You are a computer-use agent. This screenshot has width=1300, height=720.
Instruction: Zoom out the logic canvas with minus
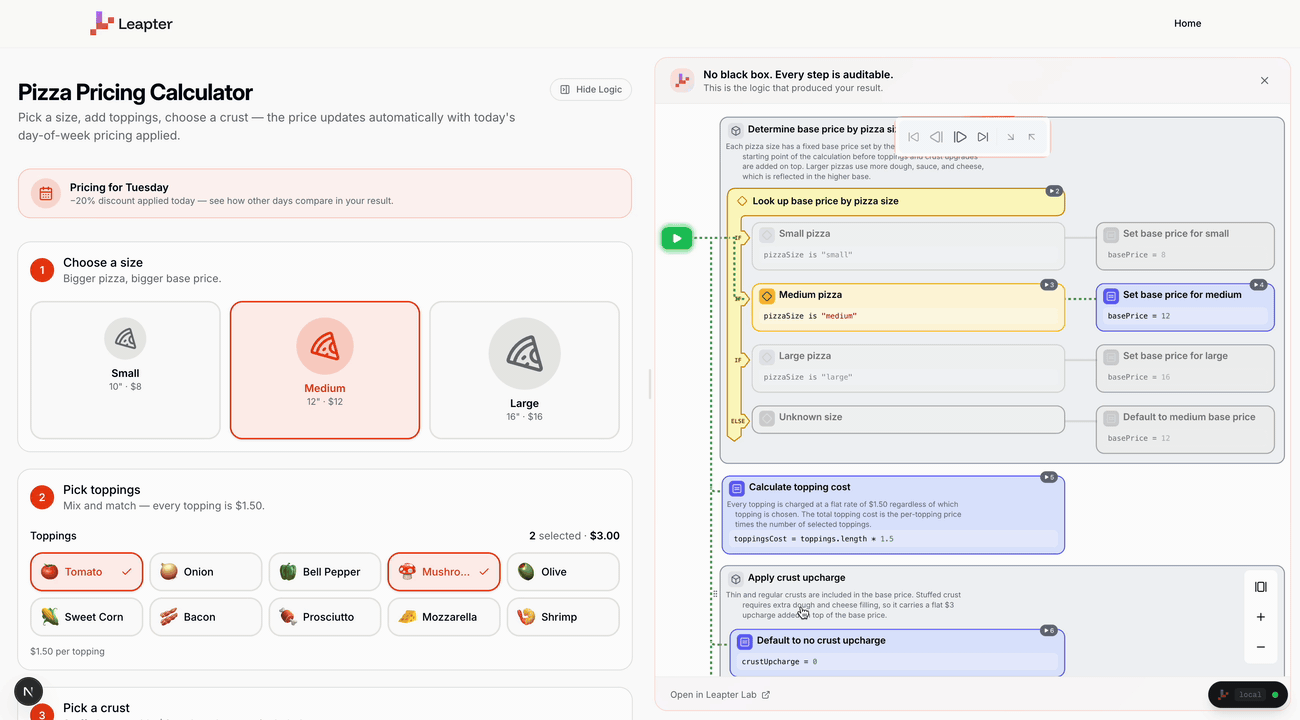(1260, 647)
